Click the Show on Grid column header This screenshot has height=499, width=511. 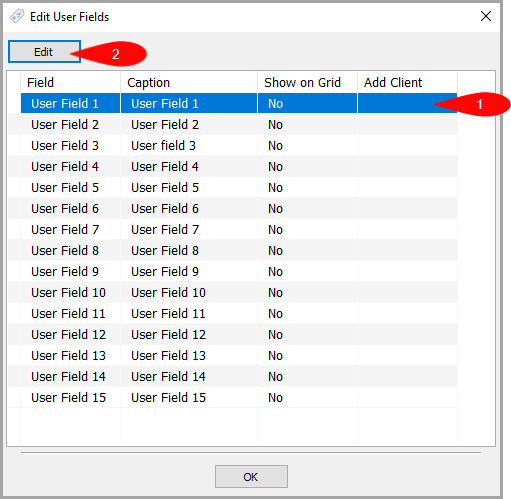(307, 82)
